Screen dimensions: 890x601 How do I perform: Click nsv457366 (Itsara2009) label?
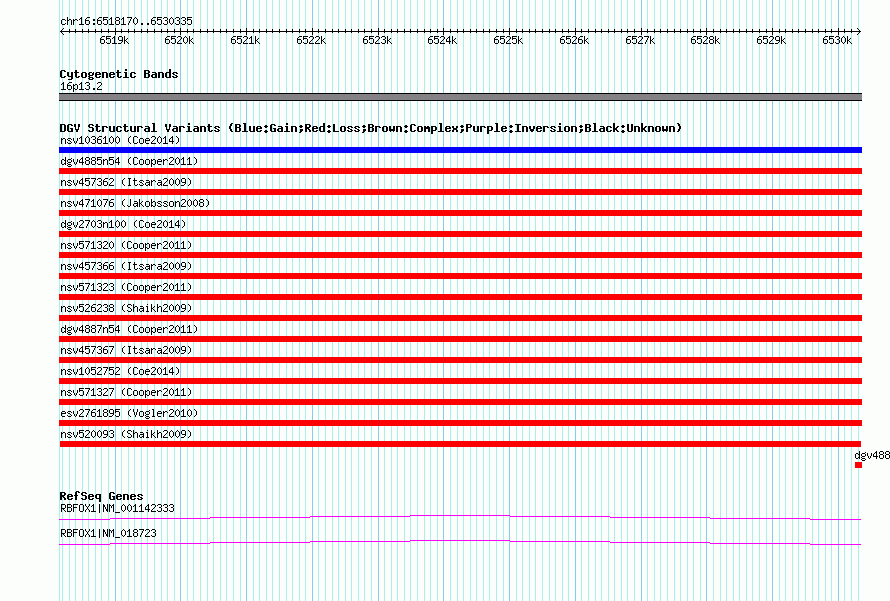126,266
